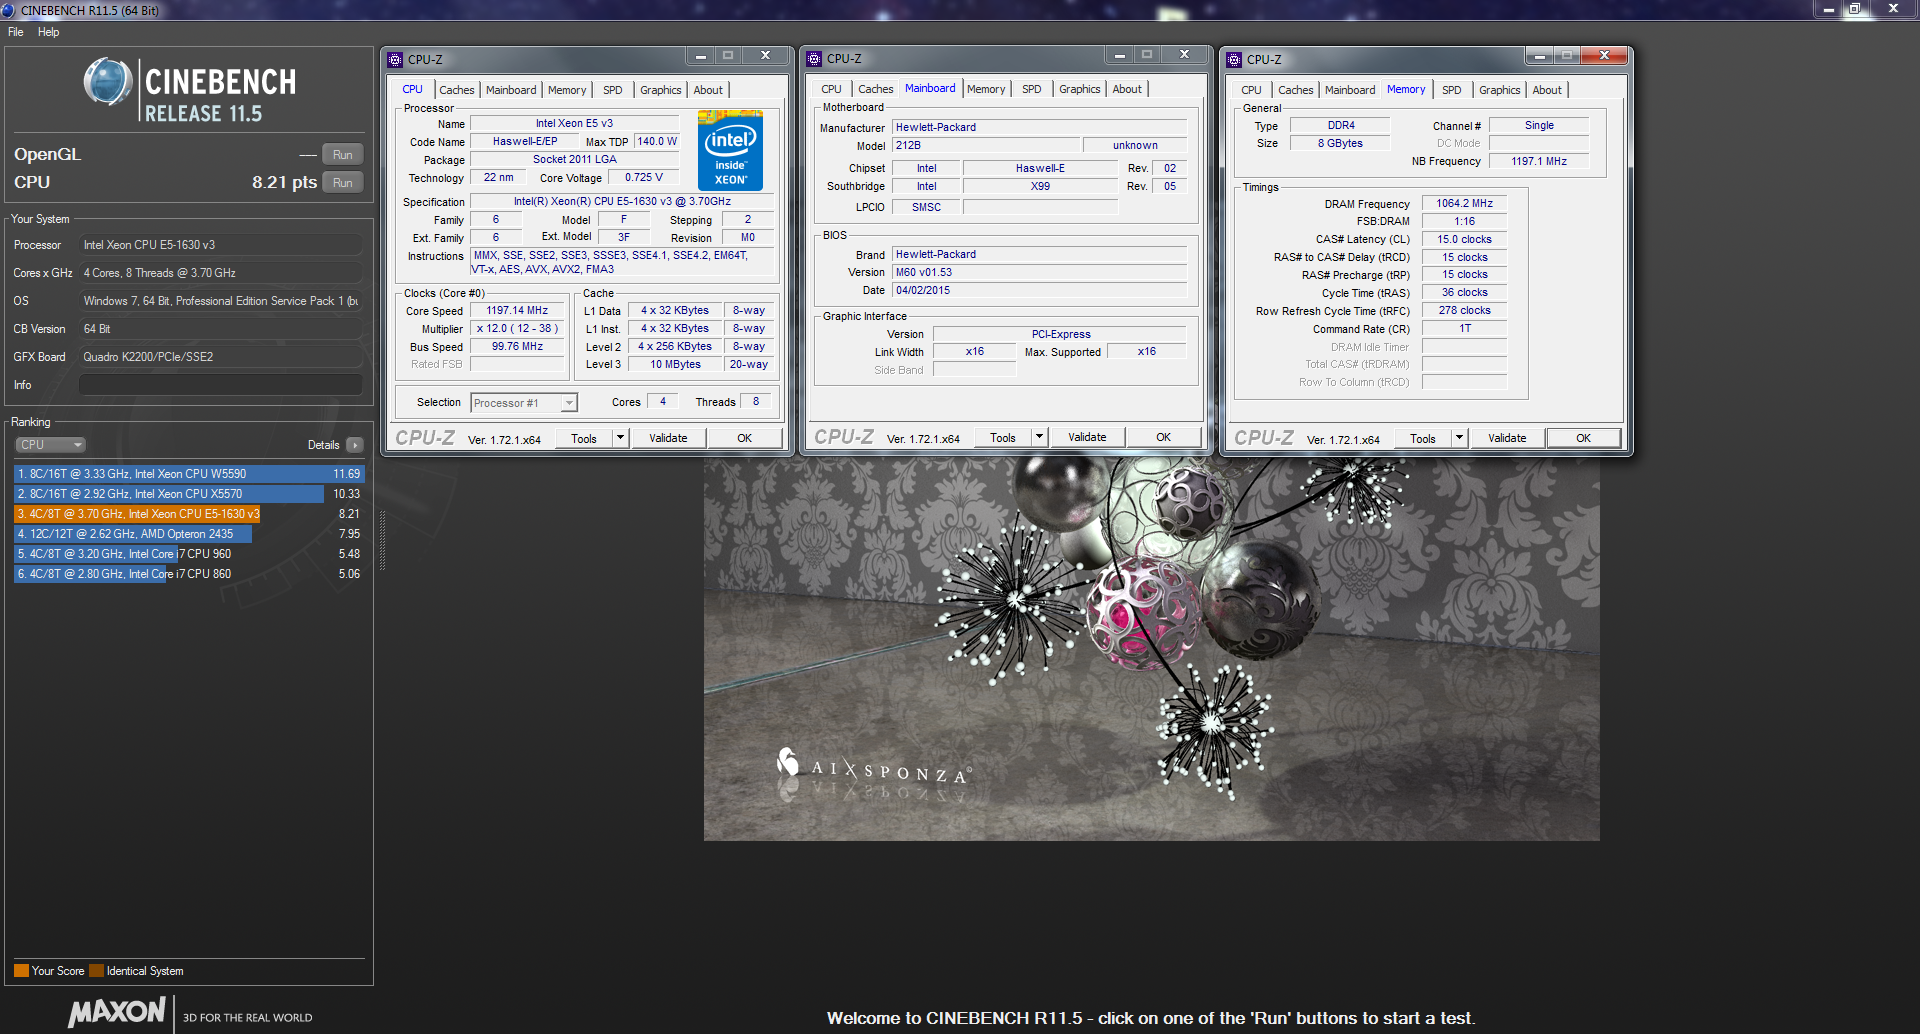1920x1034 pixels.
Task: Click the CPU-Z icon in the Memory window title bar
Action: (1234, 59)
